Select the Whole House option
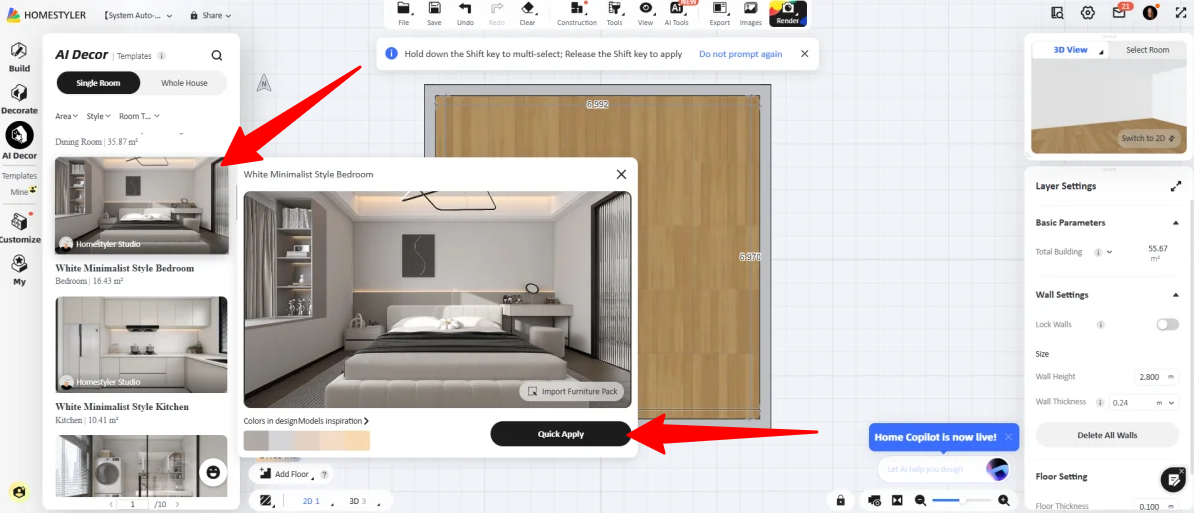Screen dimensions: 1194x513 click(184, 83)
